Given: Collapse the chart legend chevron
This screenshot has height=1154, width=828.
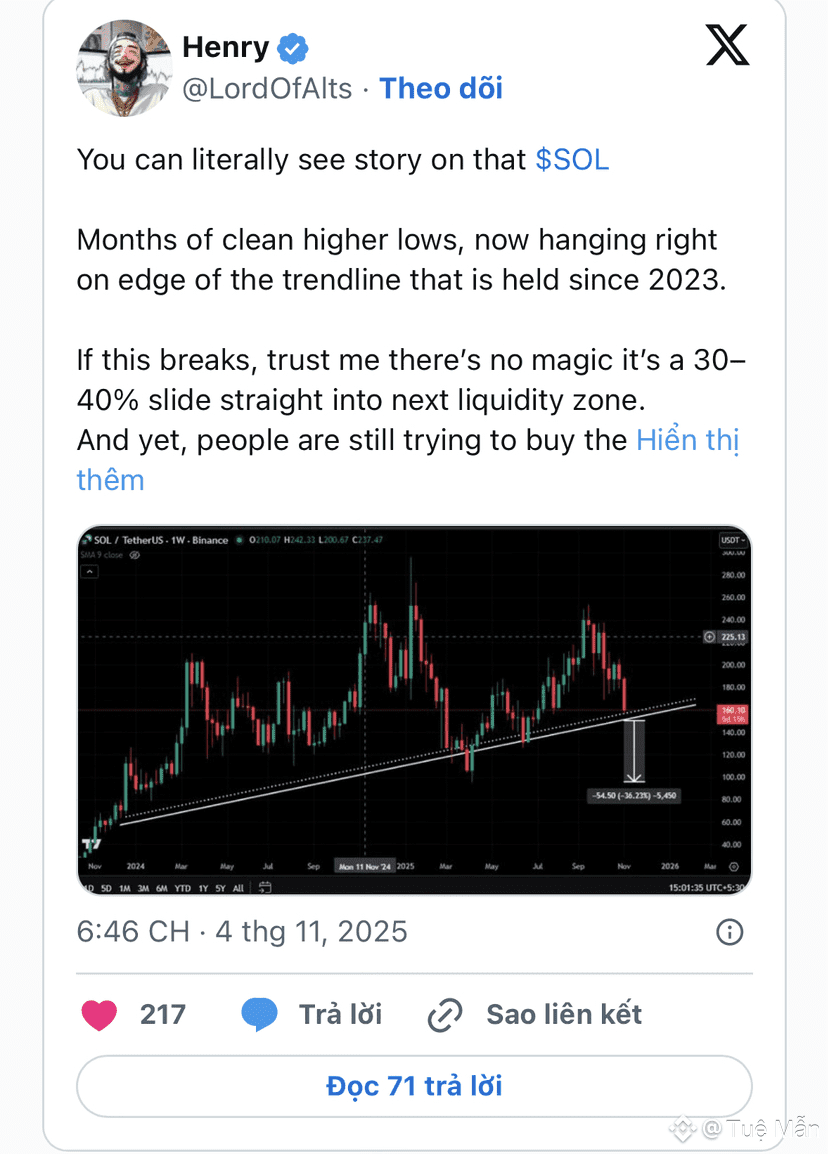Looking at the screenshot, I should click(x=90, y=572).
